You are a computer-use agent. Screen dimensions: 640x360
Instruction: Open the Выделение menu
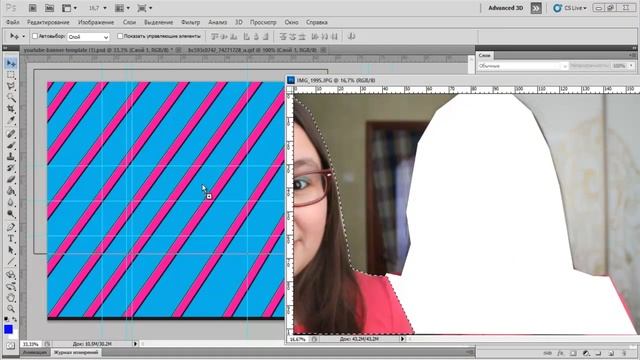(158, 22)
